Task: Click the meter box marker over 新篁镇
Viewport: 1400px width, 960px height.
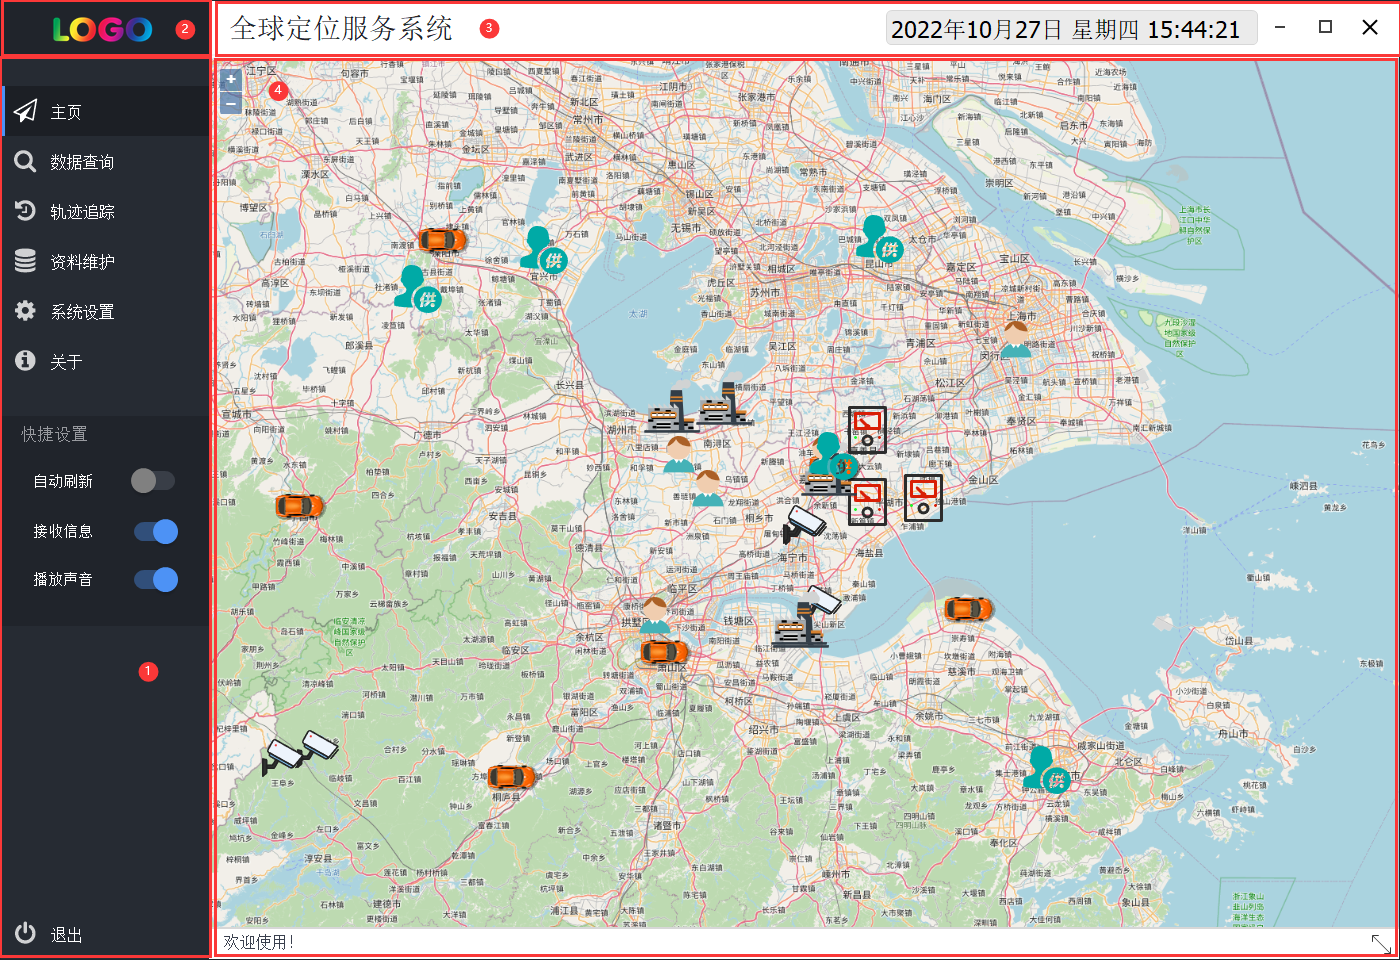Action: click(867, 502)
